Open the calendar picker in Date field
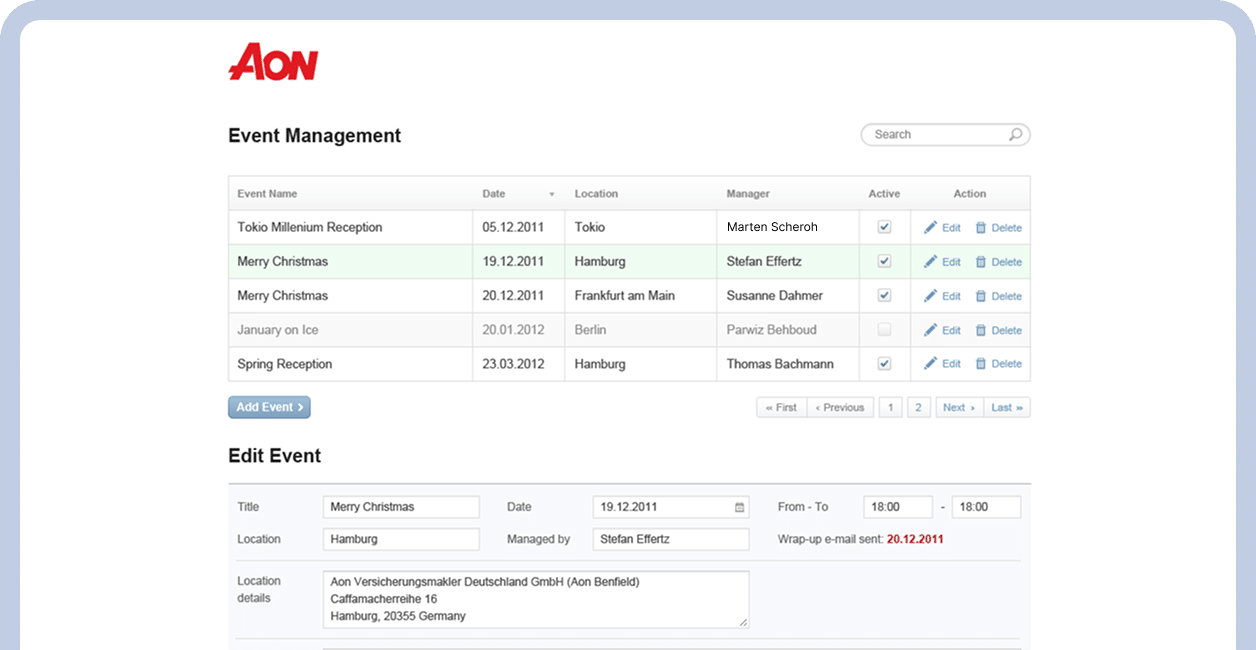Viewport: 1256px width, 650px height. [x=740, y=507]
